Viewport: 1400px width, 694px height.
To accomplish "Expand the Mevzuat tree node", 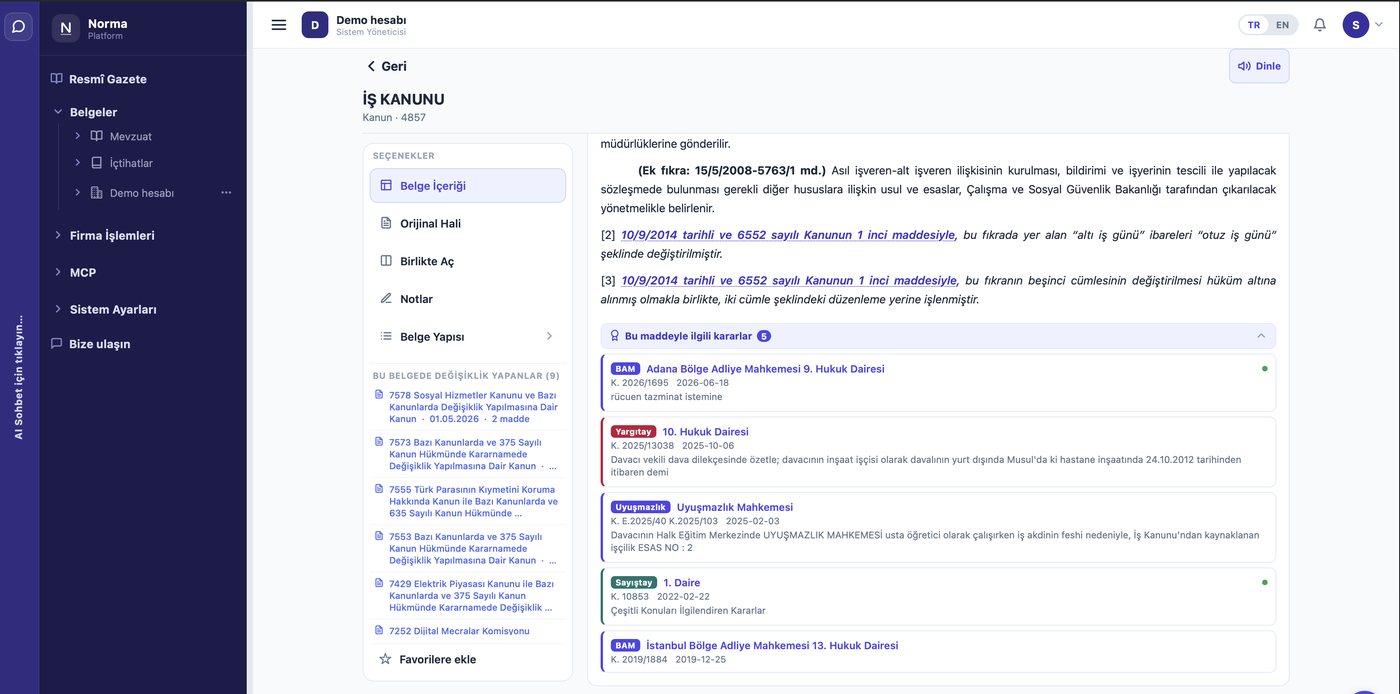I will pos(77,136).
